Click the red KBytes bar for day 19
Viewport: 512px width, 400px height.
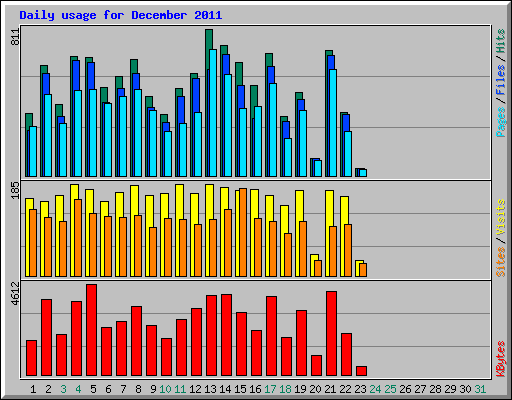tap(302, 343)
